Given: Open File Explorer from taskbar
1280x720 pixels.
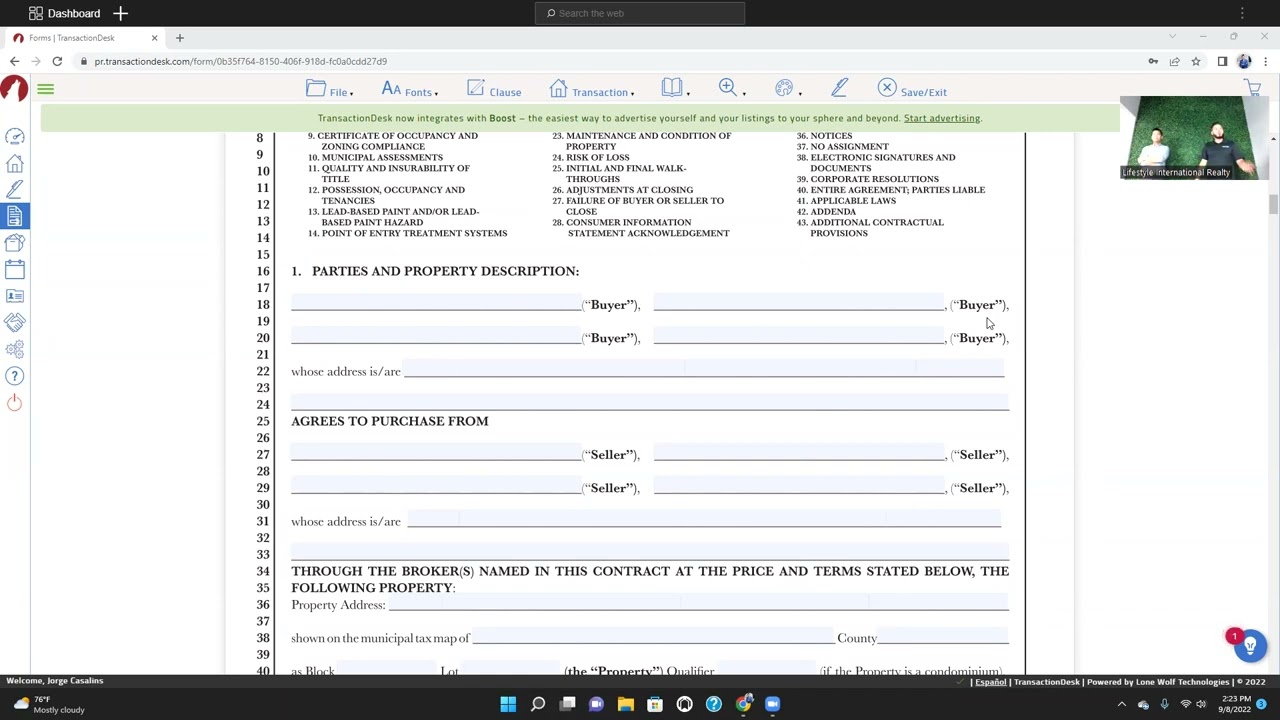Looking at the screenshot, I should (626, 704).
